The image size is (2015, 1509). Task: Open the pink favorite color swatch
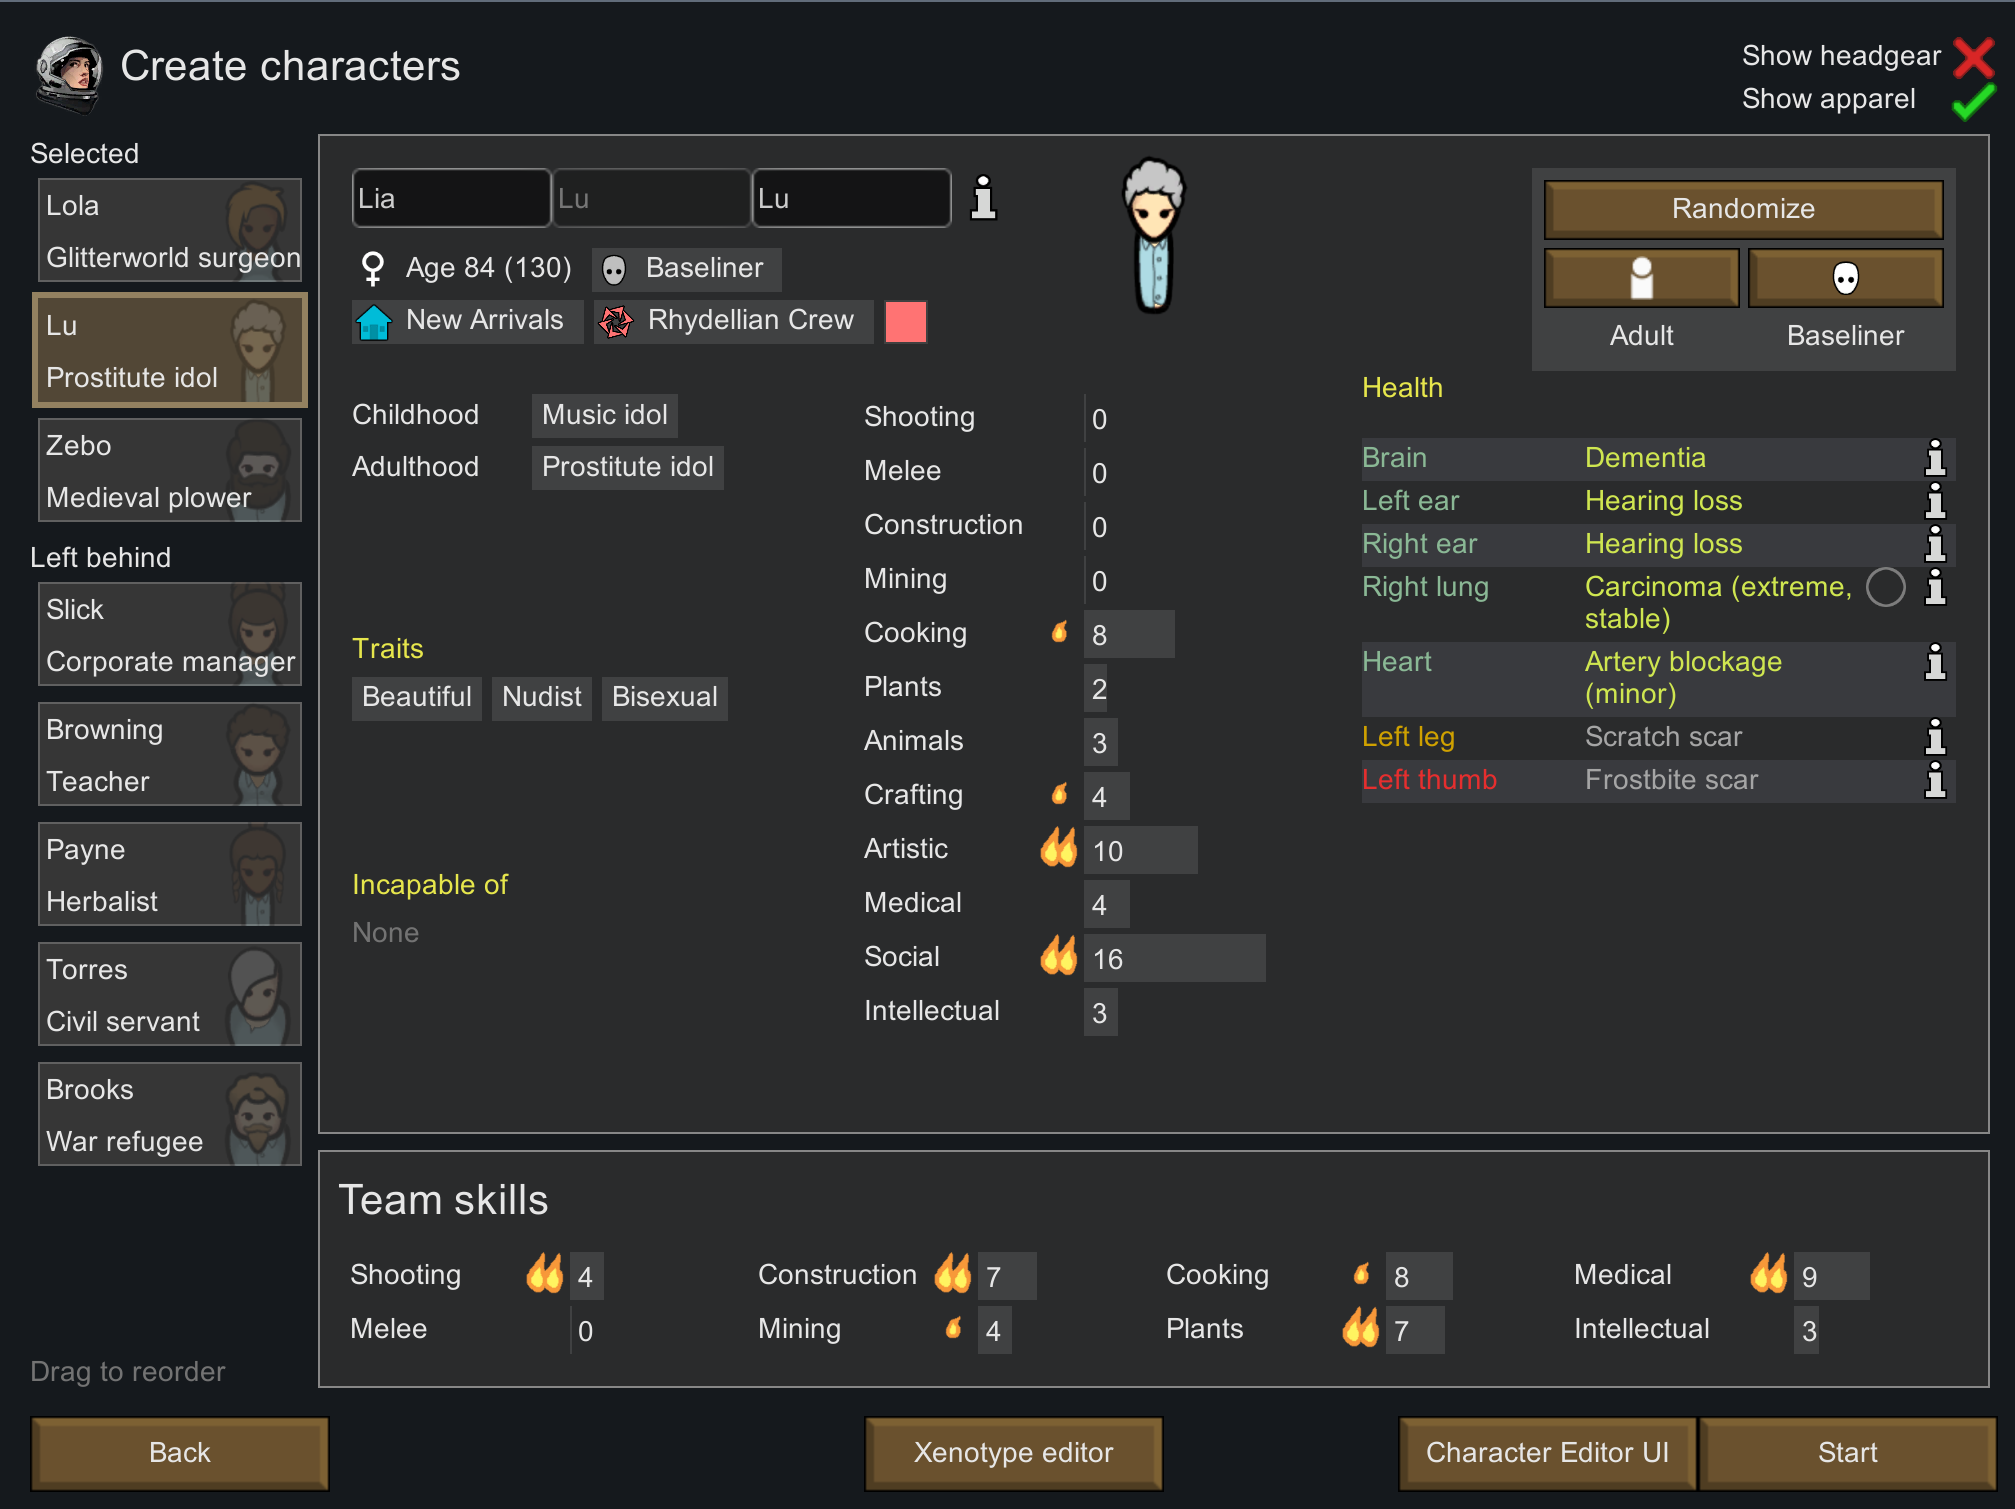(906, 322)
